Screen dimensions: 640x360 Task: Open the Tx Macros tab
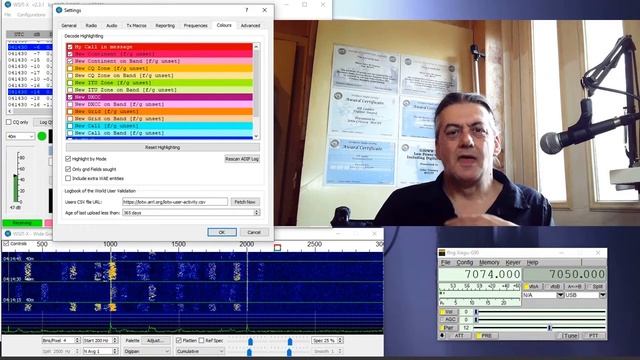pos(136,26)
